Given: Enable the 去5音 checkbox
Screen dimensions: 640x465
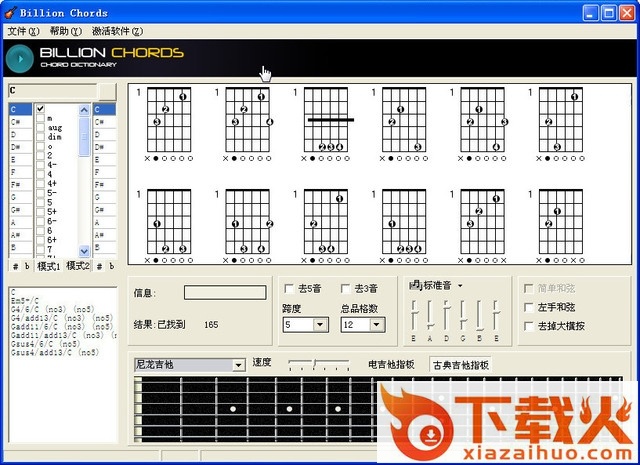Looking at the screenshot, I should coord(289,289).
